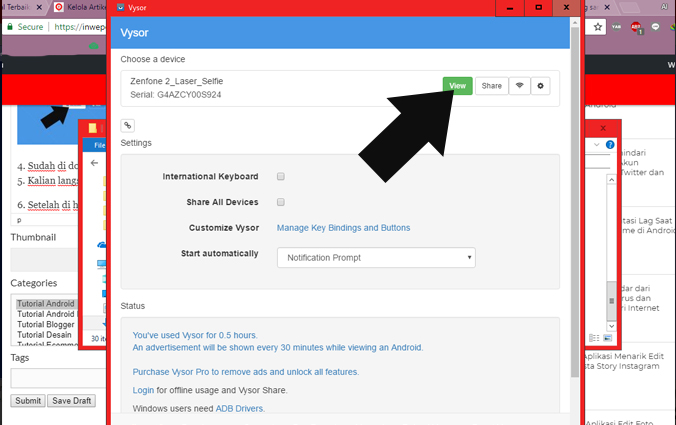Click Purchase Vysor Pro link
Image resolution: width=676 pixels, height=425 pixels.
point(245,372)
